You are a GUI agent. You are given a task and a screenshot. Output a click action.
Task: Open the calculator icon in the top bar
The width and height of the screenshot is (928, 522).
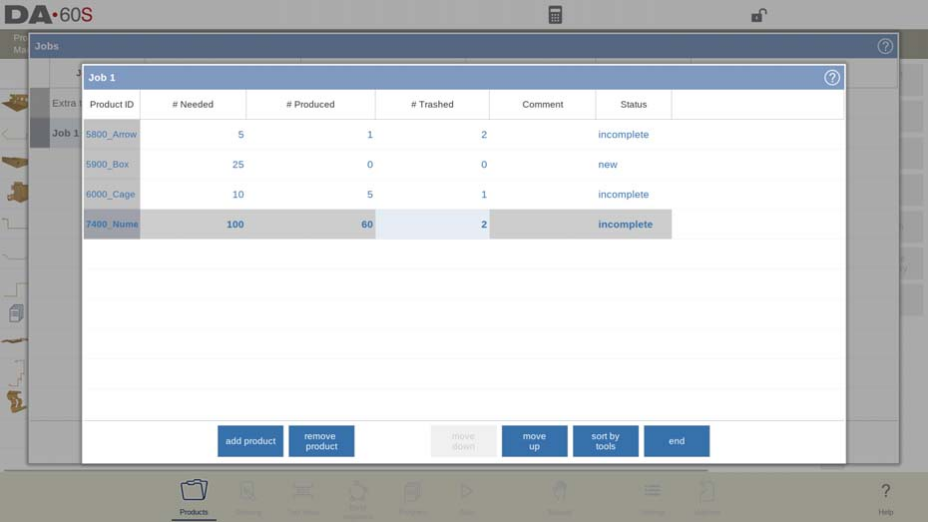pos(555,15)
